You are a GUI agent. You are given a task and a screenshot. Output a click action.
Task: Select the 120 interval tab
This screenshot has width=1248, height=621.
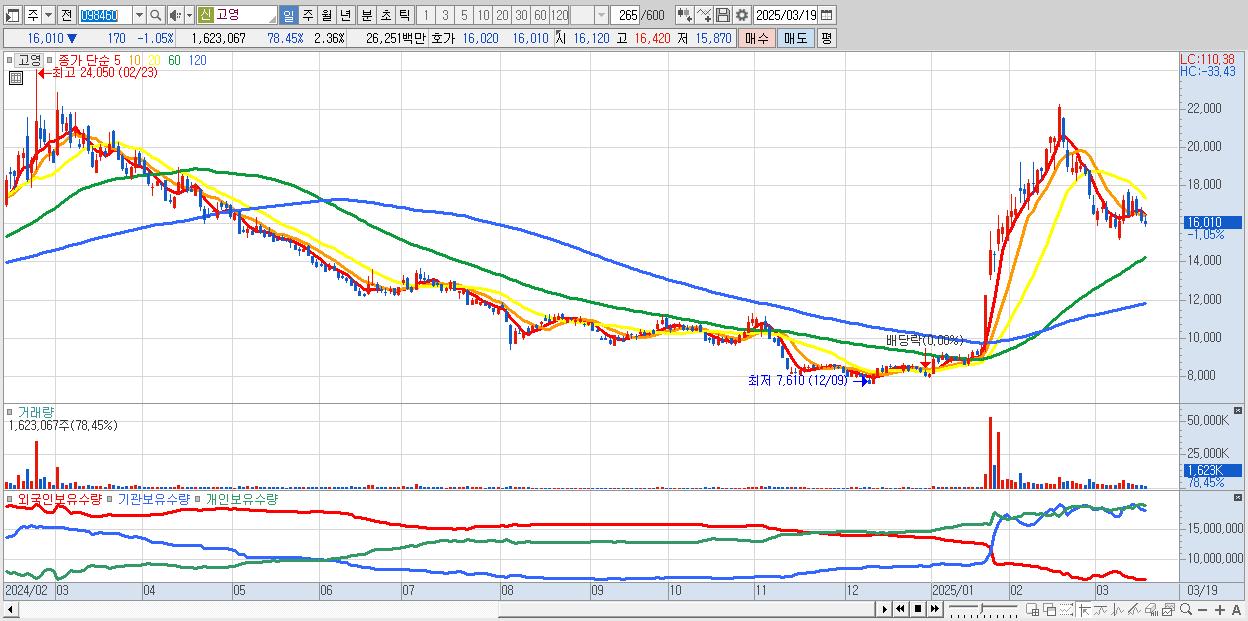tap(559, 15)
